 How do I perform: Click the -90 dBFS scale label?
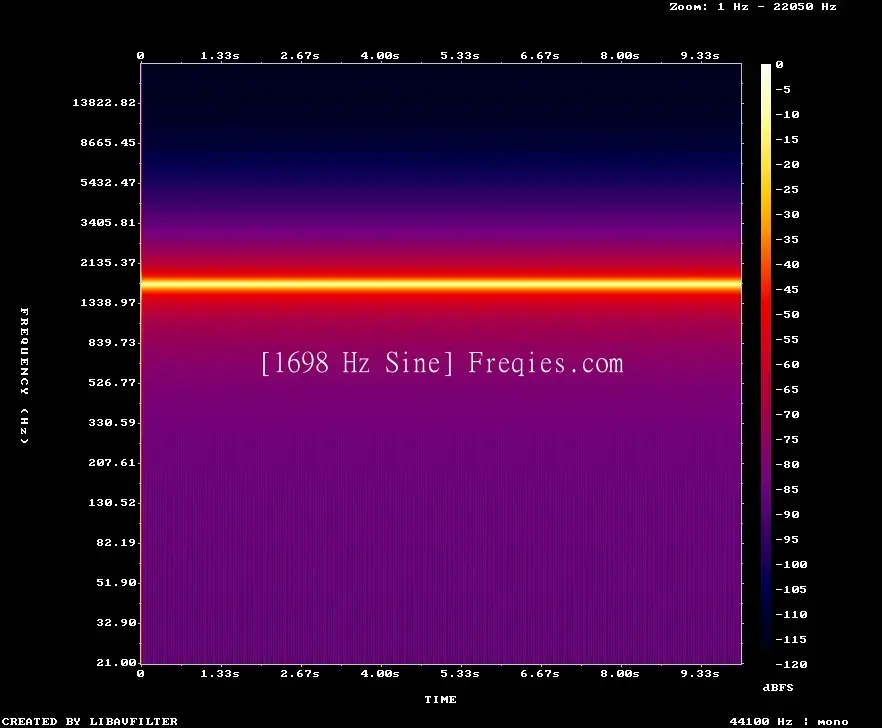[787, 514]
